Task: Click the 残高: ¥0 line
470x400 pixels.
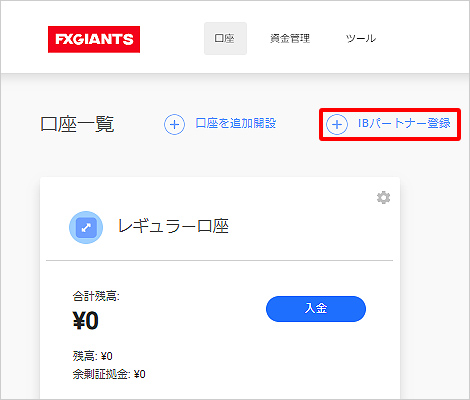Action: (x=93, y=356)
